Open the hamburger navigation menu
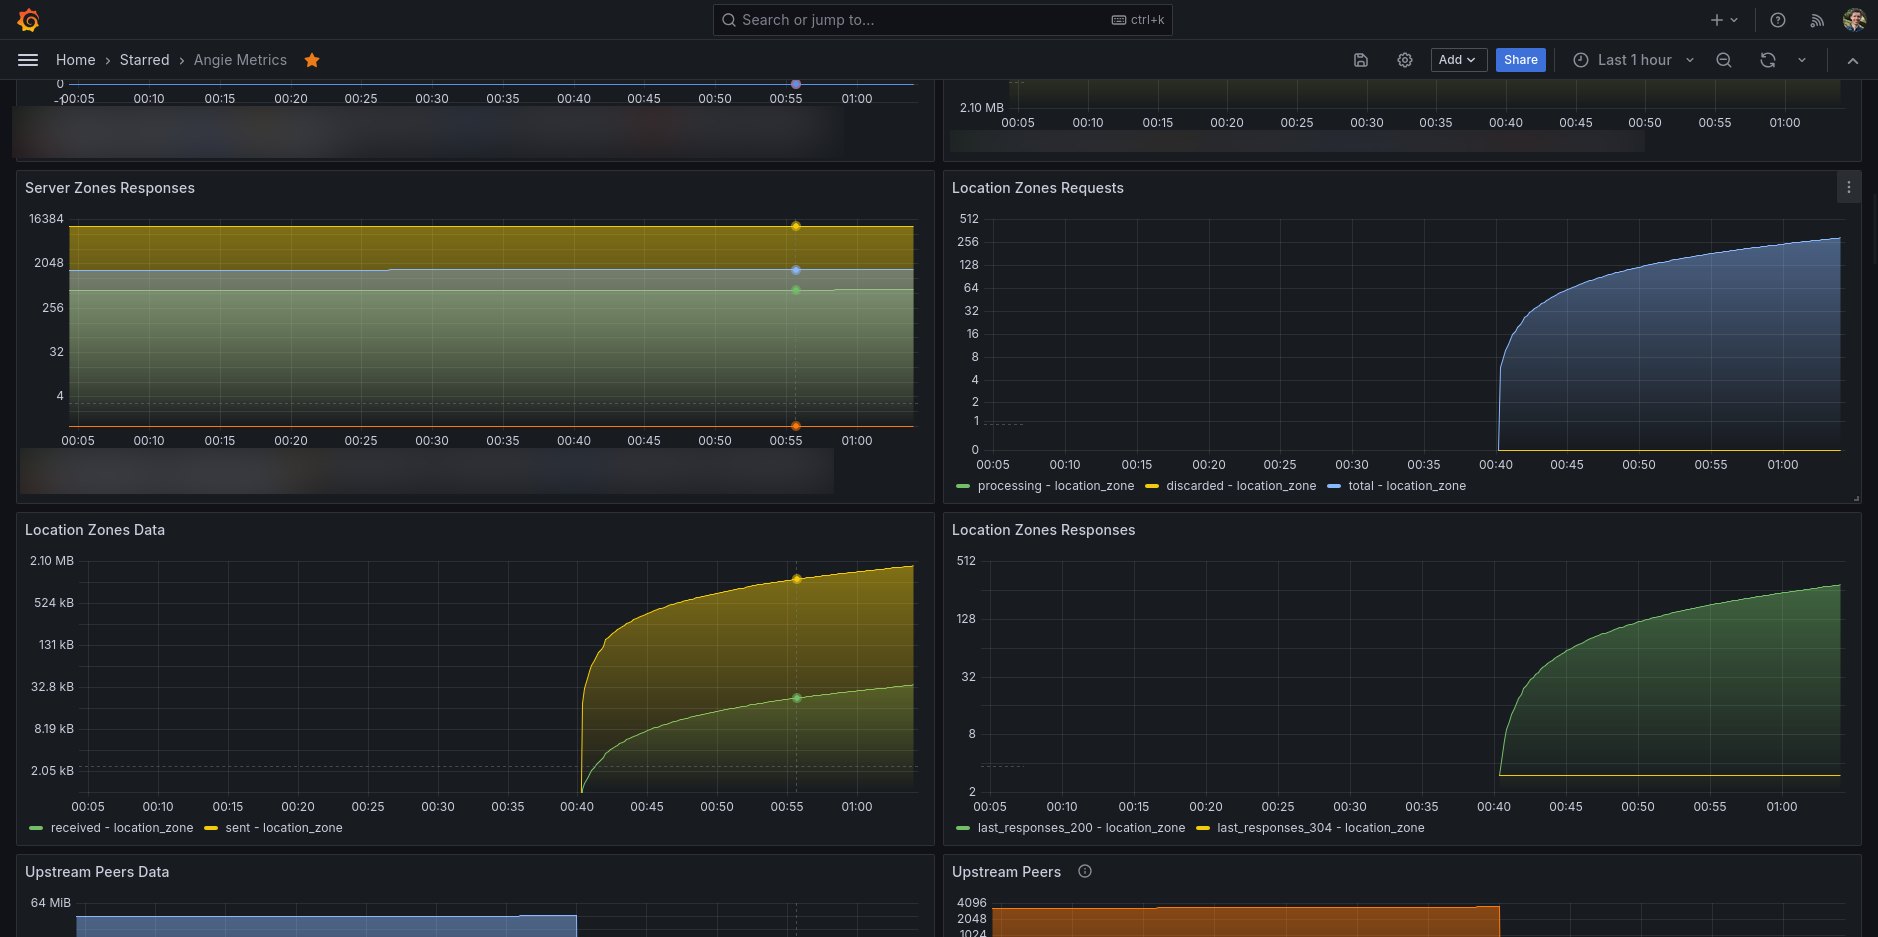Image resolution: width=1878 pixels, height=937 pixels. pos(28,60)
